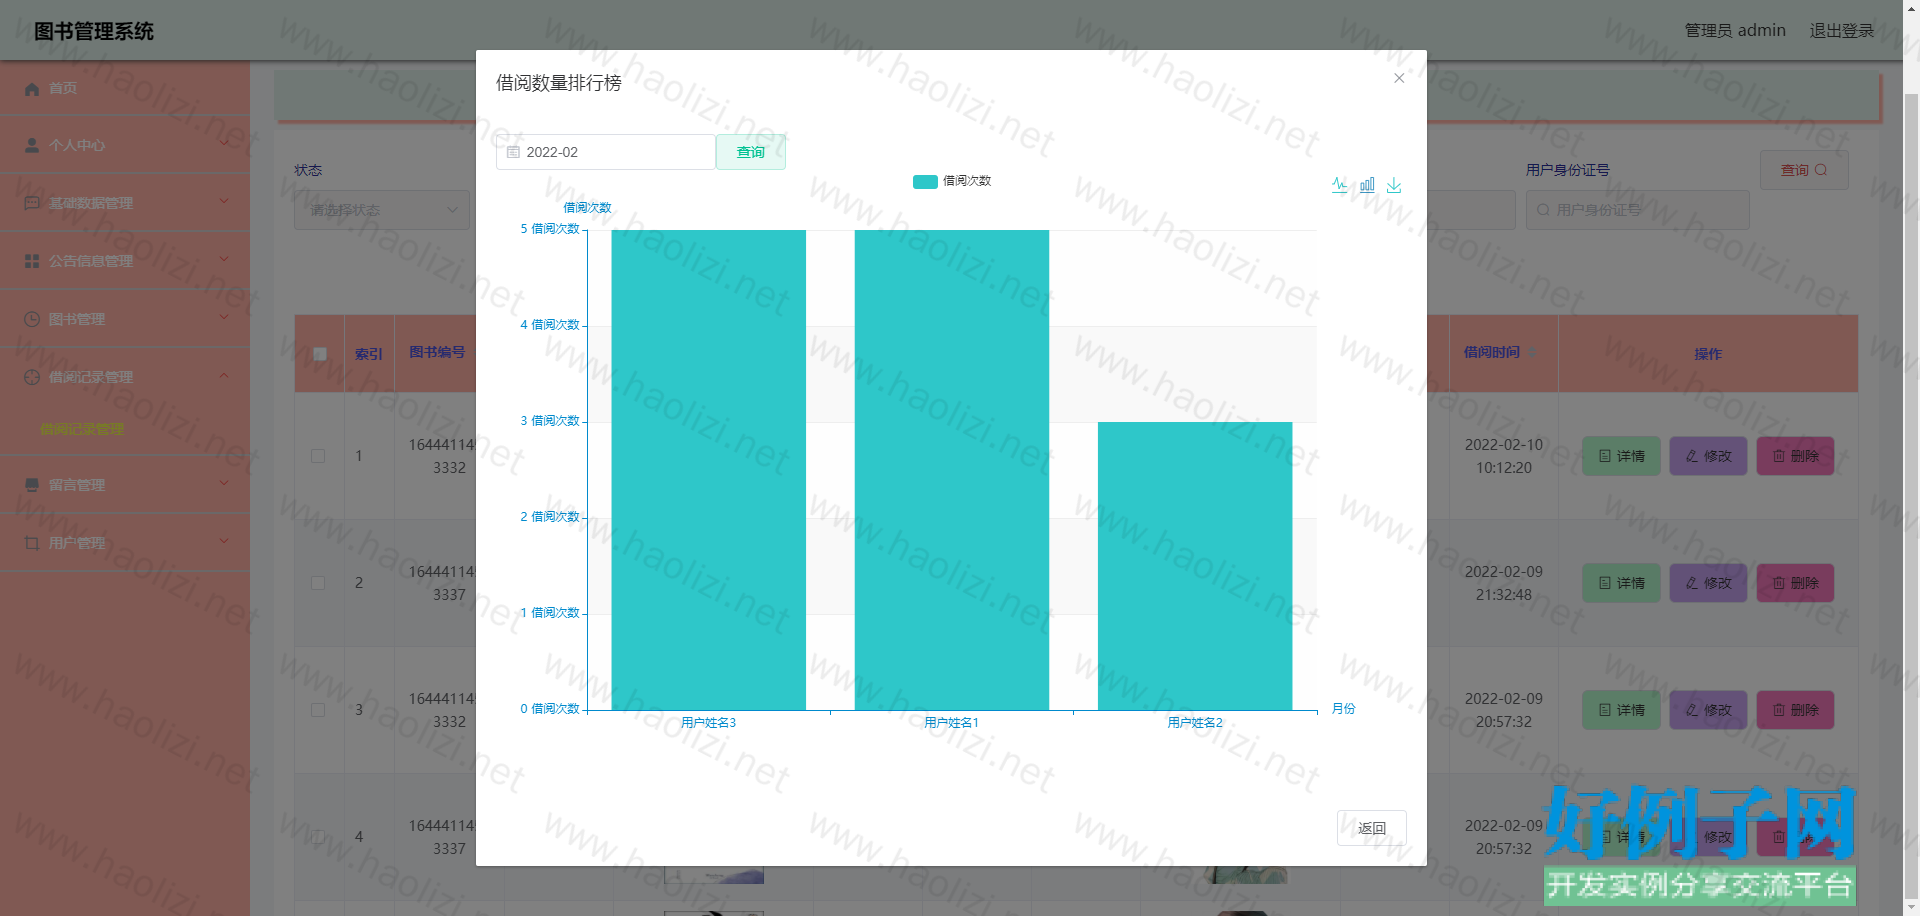Check the checkbox for row index 1
Image resolution: width=1920 pixels, height=916 pixels.
coord(318,456)
